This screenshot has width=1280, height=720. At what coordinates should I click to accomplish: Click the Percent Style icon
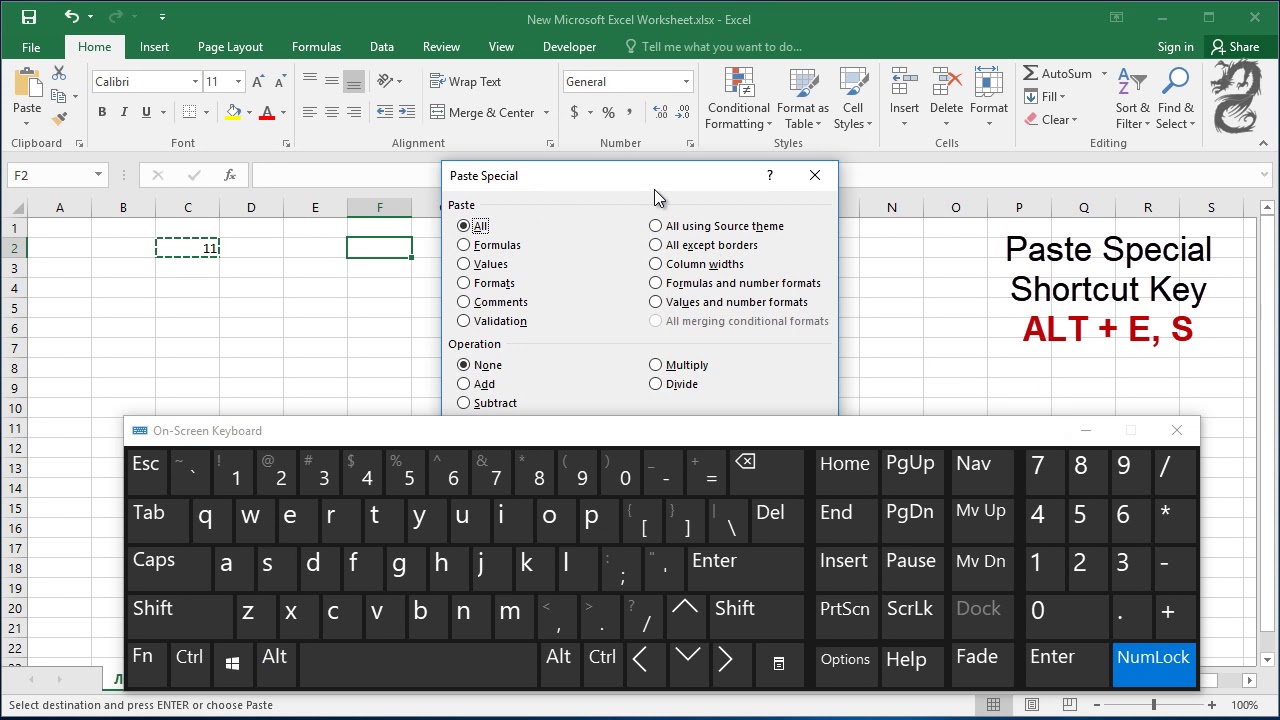[608, 112]
